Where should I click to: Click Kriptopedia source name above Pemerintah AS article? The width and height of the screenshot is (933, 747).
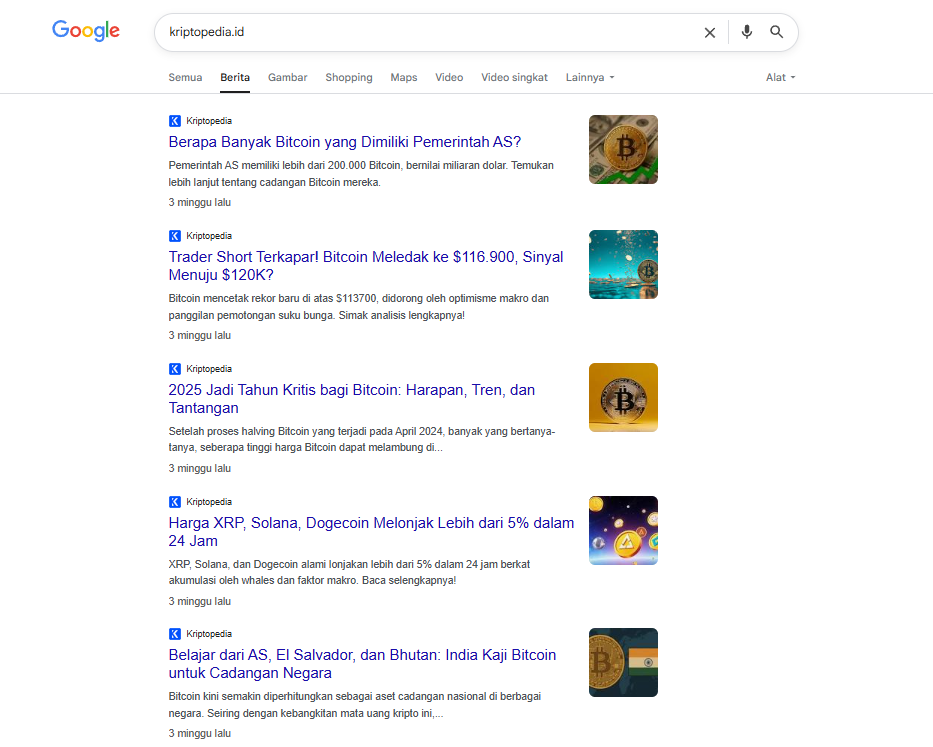tap(209, 121)
